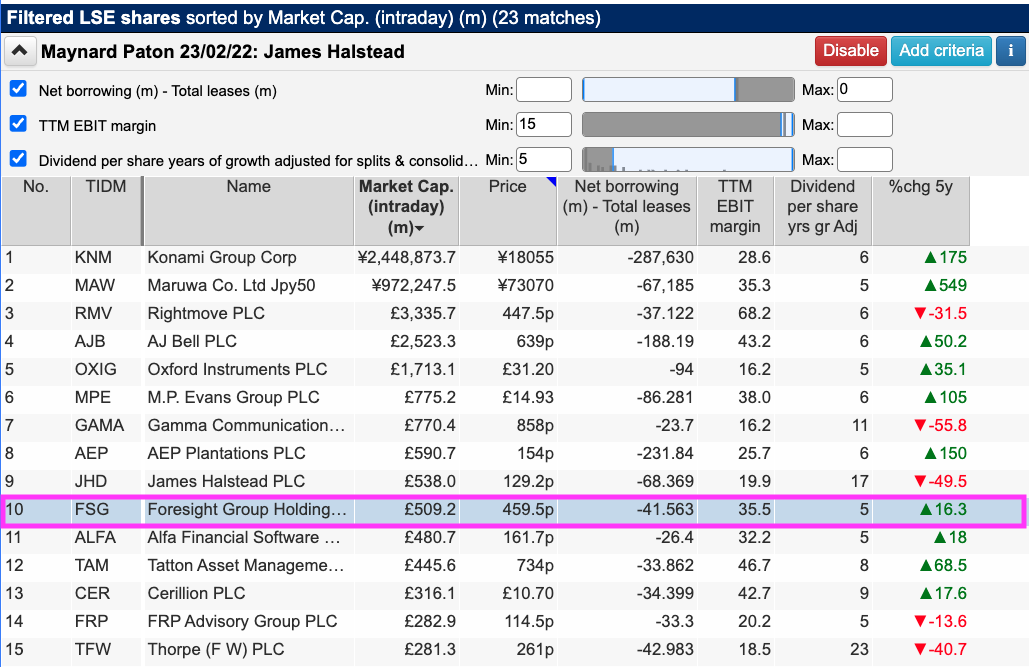Viewport: 1029px width, 667px height.
Task: Open Tatton Asset Management share name
Action: pos(245,565)
